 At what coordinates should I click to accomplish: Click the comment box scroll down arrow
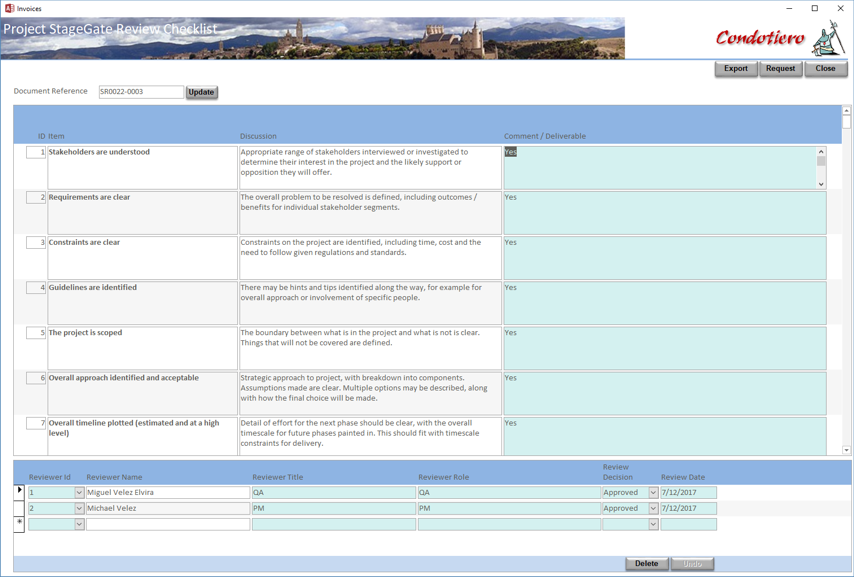point(821,184)
